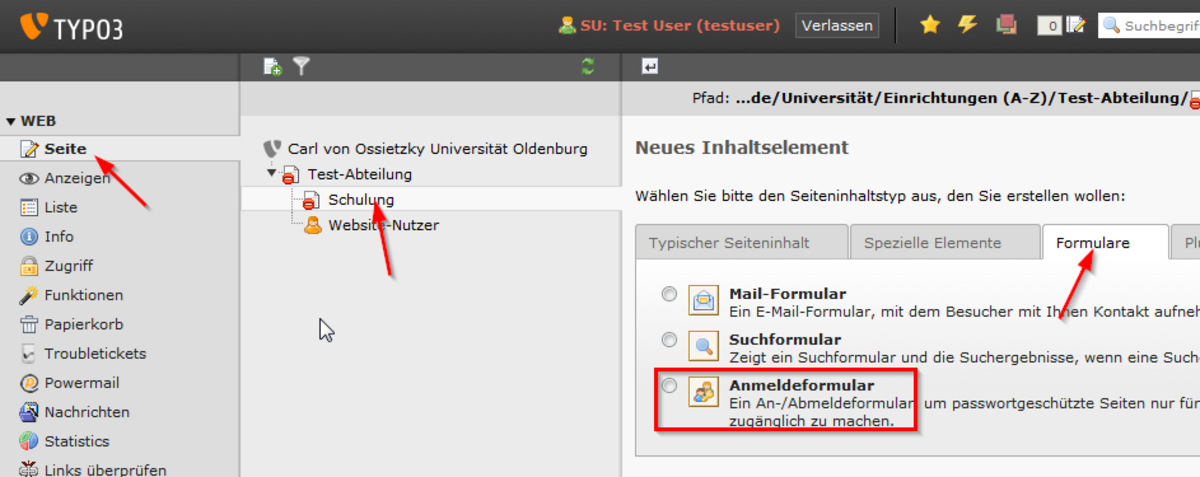Screen dimensions: 1200x477
Task: Click the bookmarks star icon
Action: tap(930, 25)
